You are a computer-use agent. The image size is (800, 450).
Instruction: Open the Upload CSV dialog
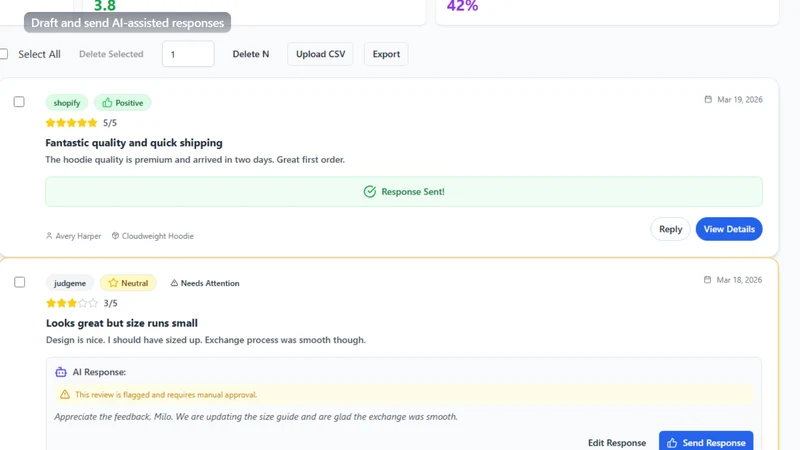[x=320, y=54]
